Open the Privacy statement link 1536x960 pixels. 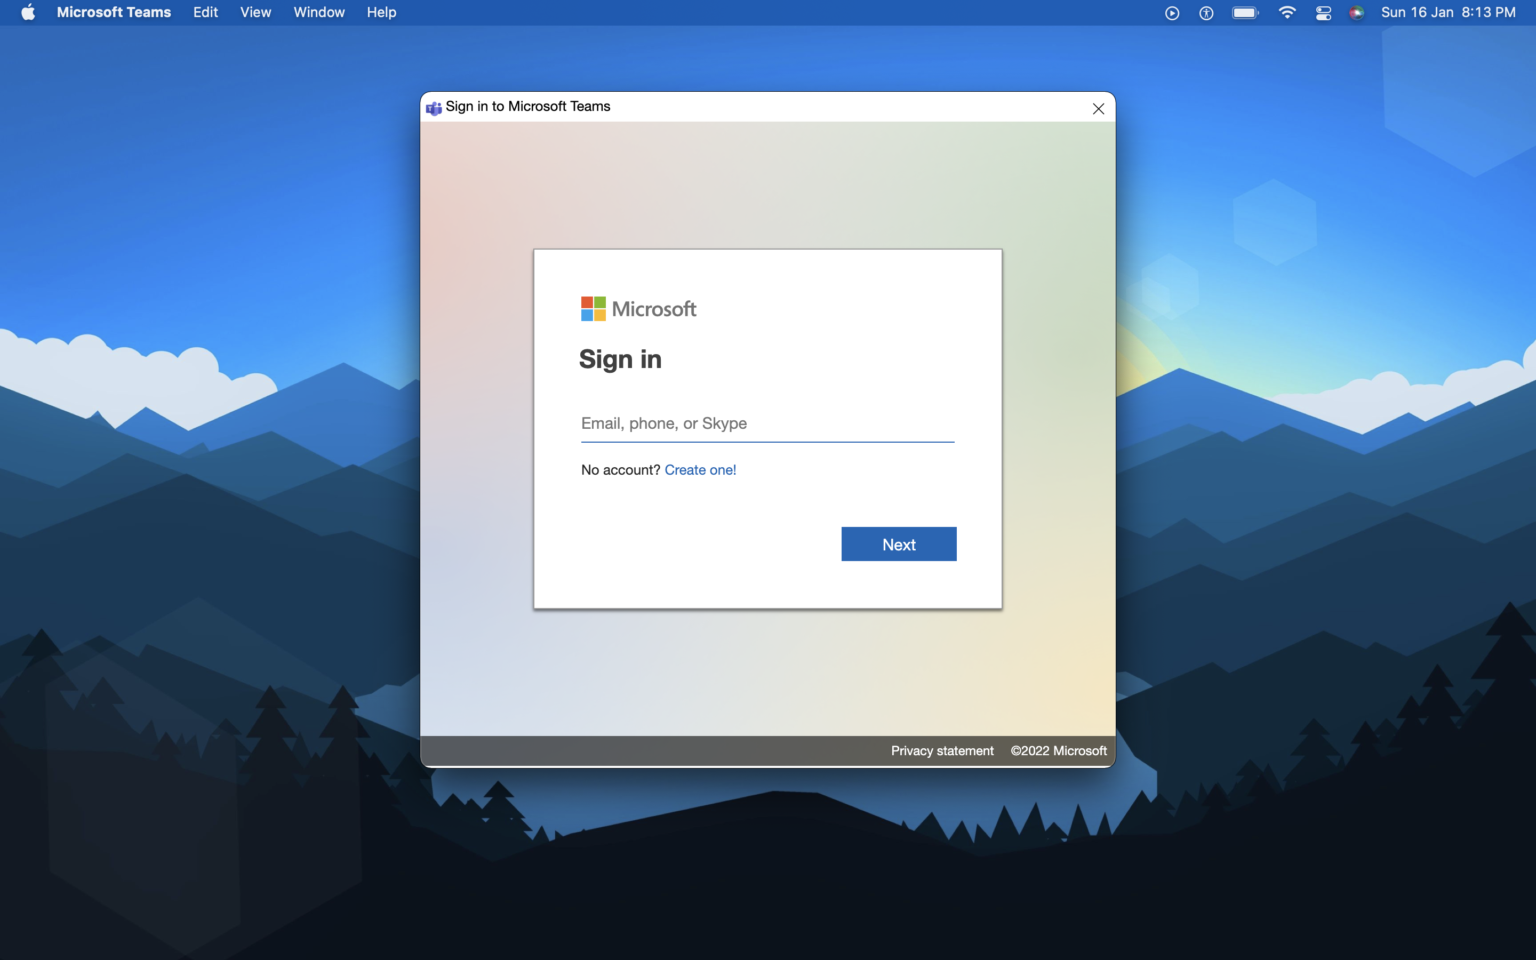942,750
